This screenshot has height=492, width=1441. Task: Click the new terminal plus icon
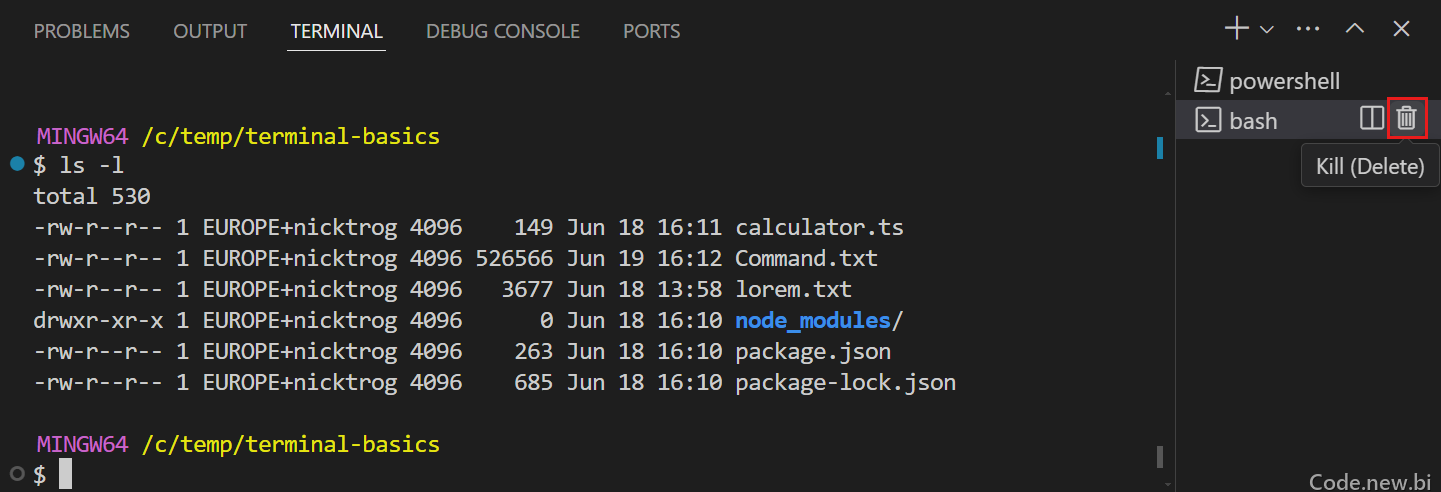coord(1237,29)
